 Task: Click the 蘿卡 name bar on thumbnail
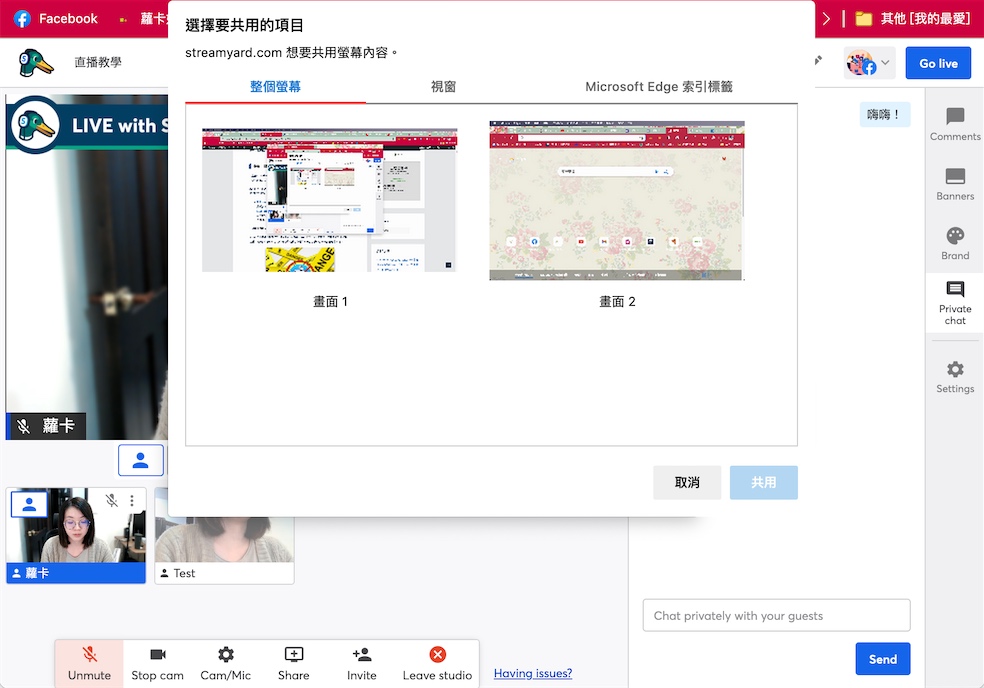coord(76,572)
